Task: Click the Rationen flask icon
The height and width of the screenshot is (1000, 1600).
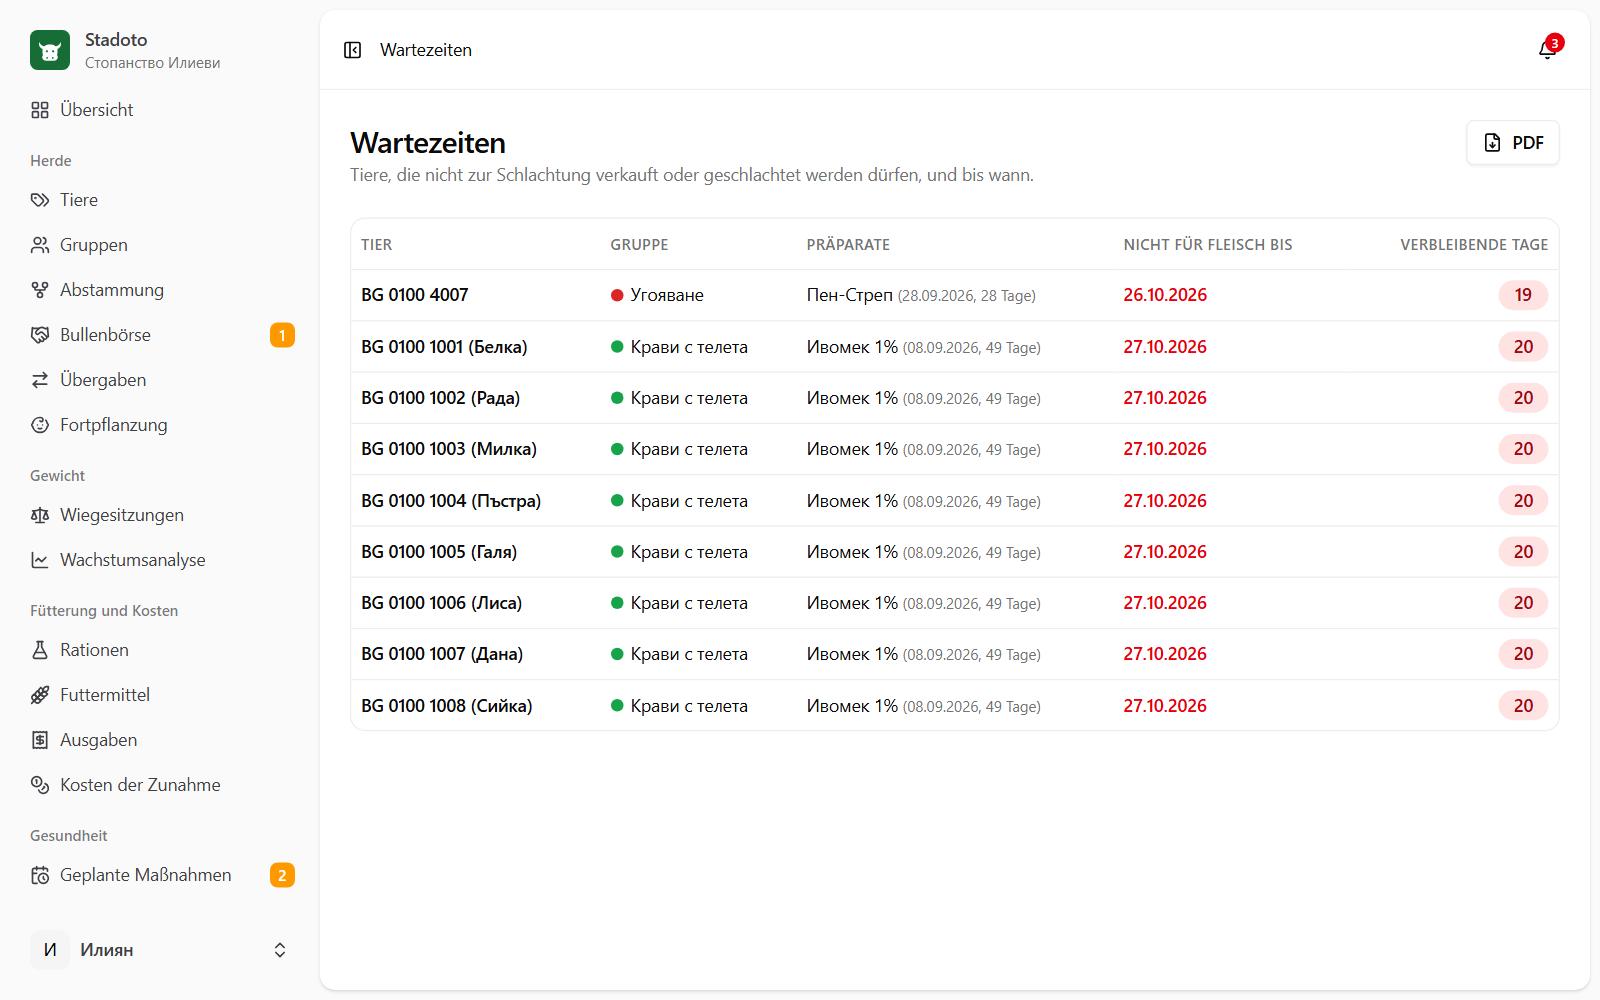Action: 40,650
